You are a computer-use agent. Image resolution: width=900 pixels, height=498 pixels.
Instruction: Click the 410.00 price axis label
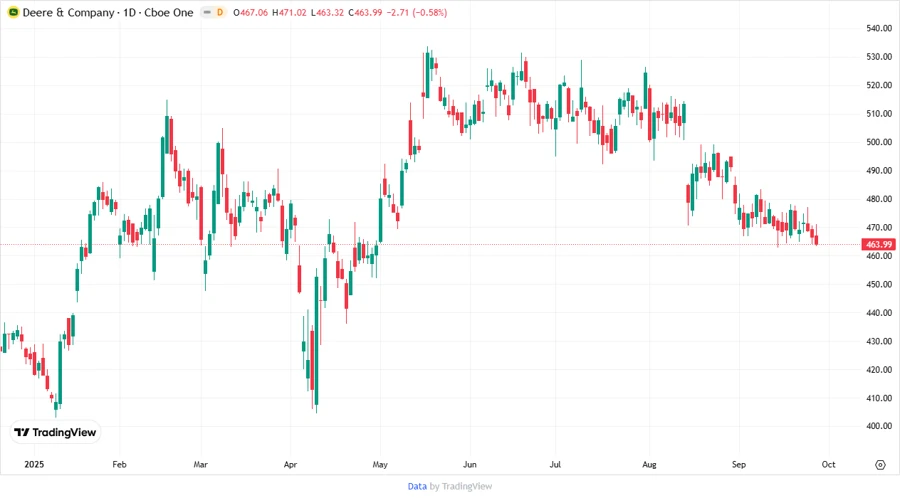click(879, 398)
